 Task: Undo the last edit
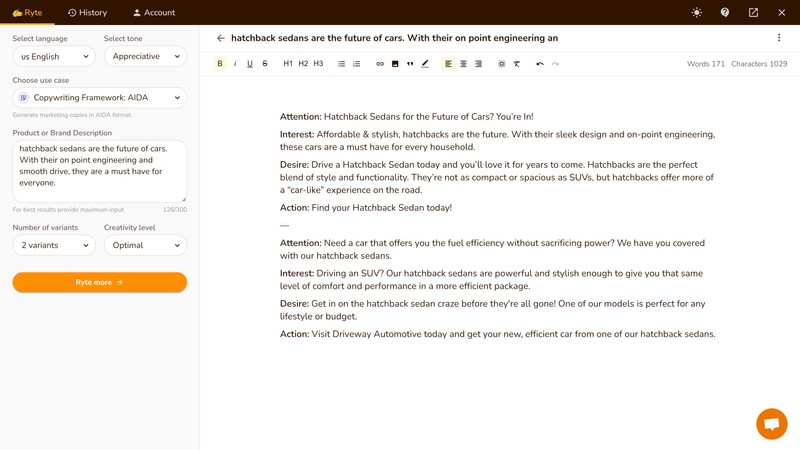point(540,64)
